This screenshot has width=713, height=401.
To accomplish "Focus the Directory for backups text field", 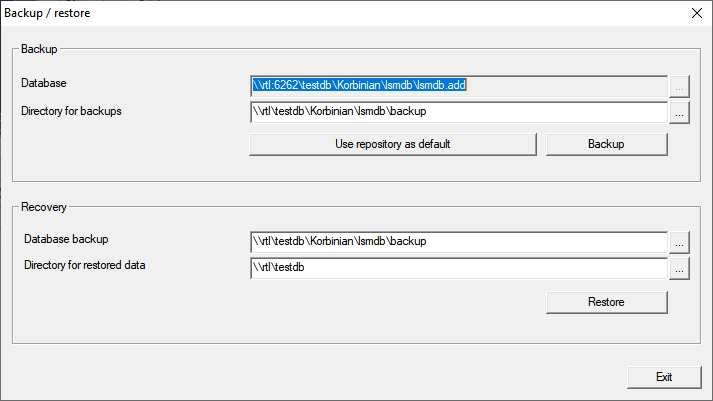I will 458,112.
